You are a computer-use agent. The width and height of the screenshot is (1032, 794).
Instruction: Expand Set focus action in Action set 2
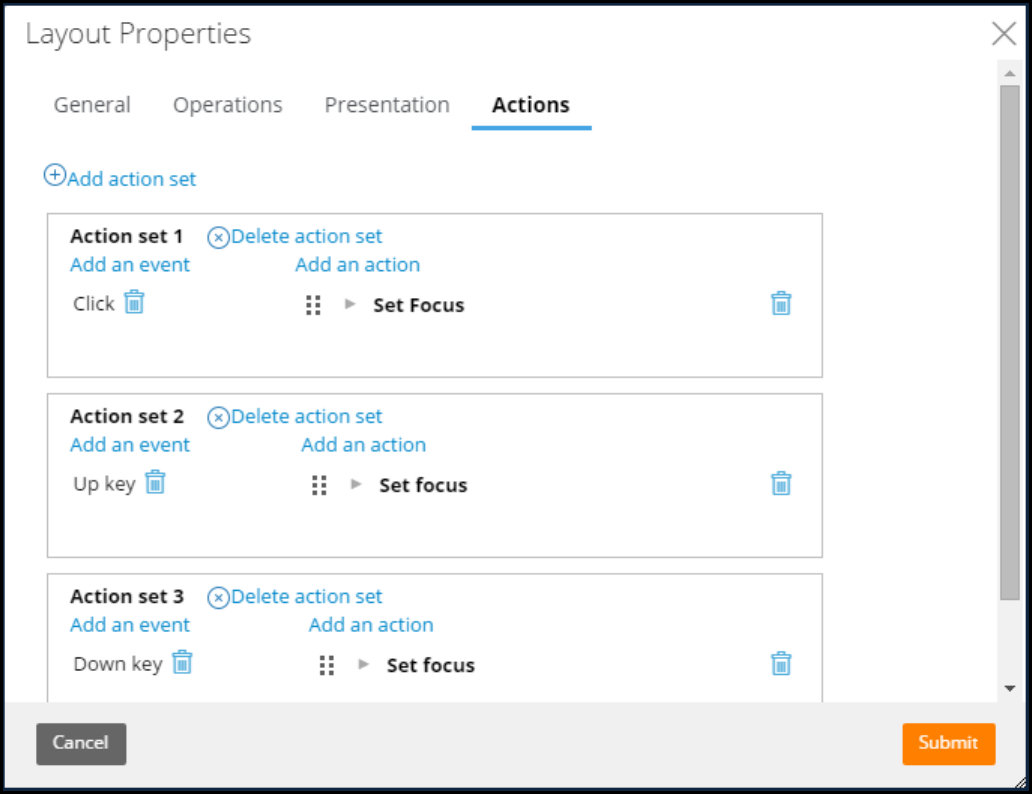356,484
